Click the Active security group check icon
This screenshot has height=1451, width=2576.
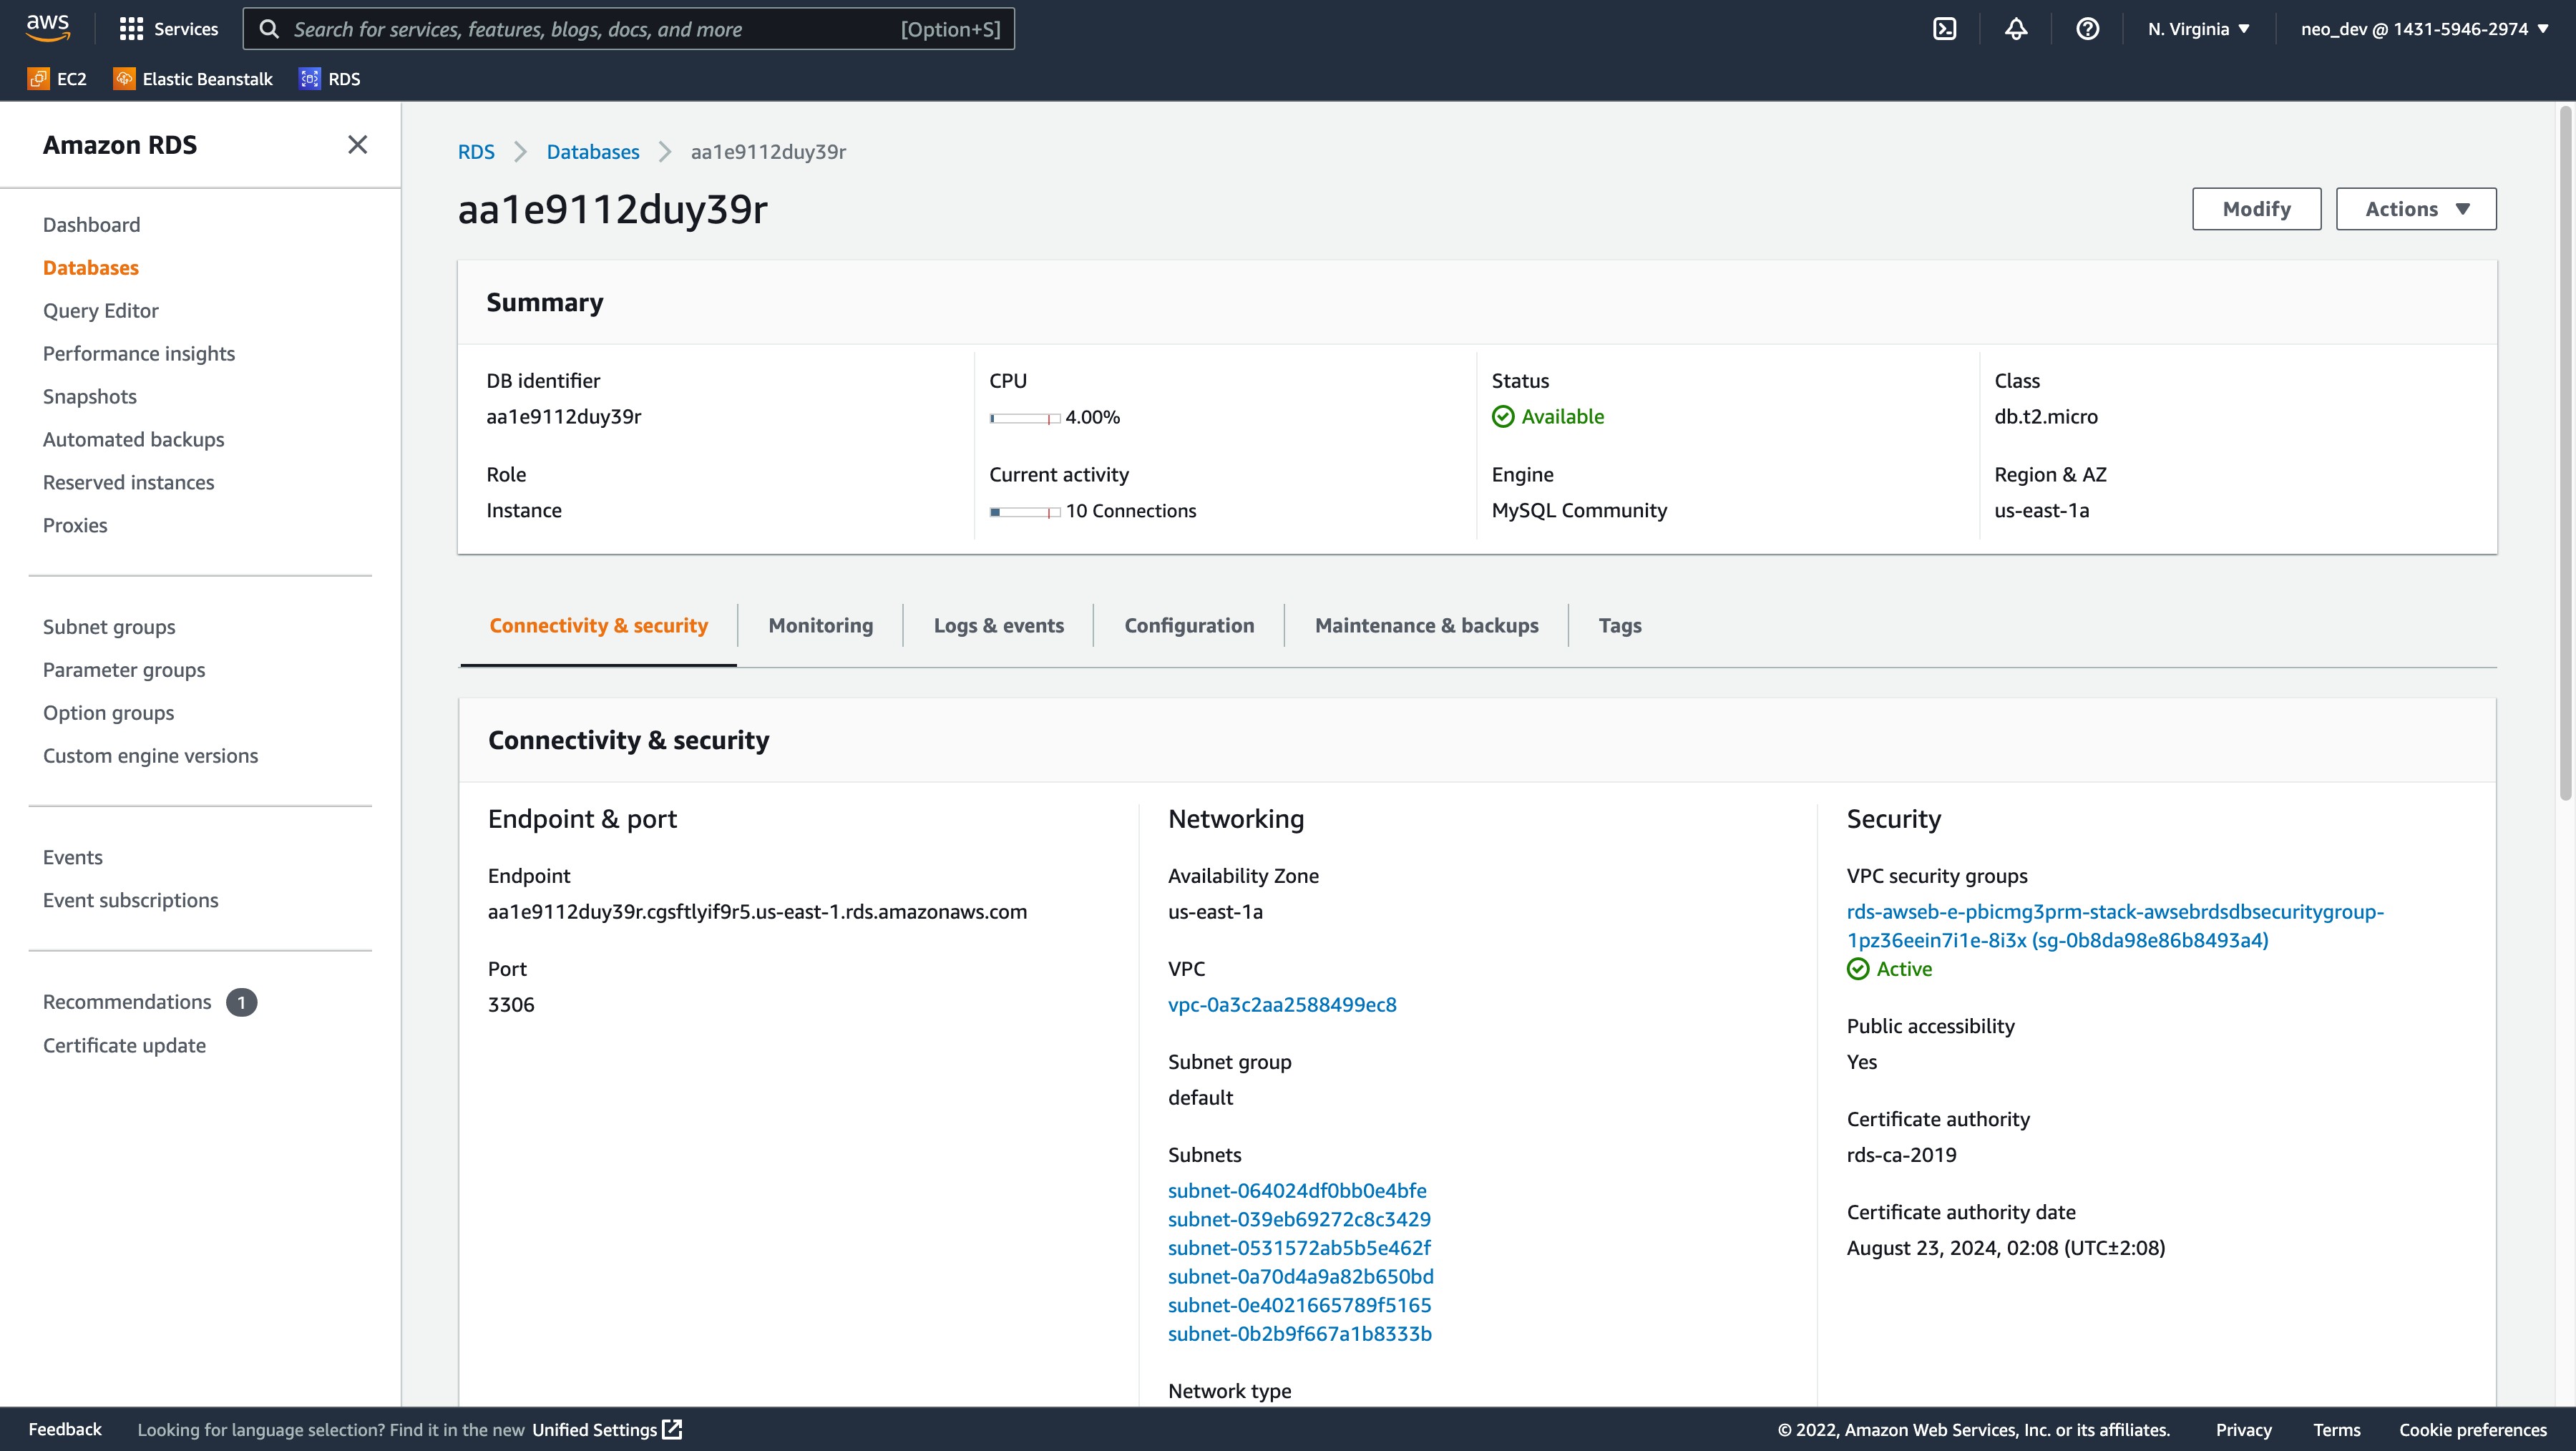1858,969
